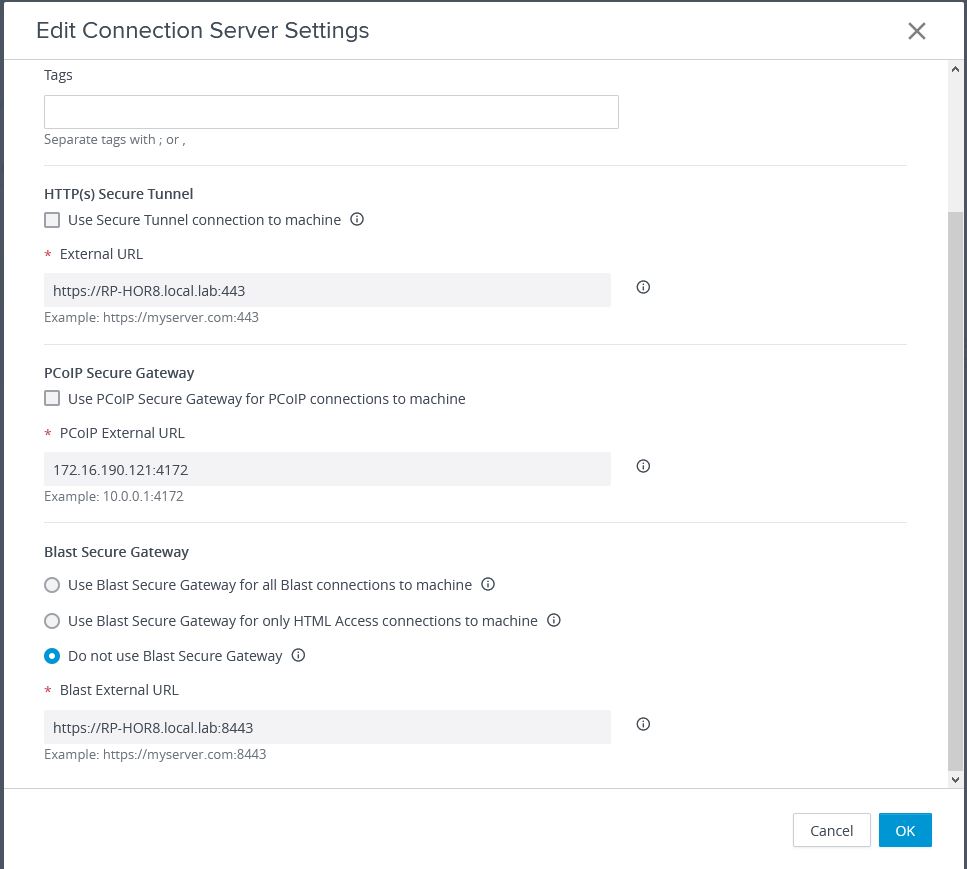Open info icon beside Secure Tunnel checkbox
This screenshot has width=967, height=869.
click(x=357, y=219)
